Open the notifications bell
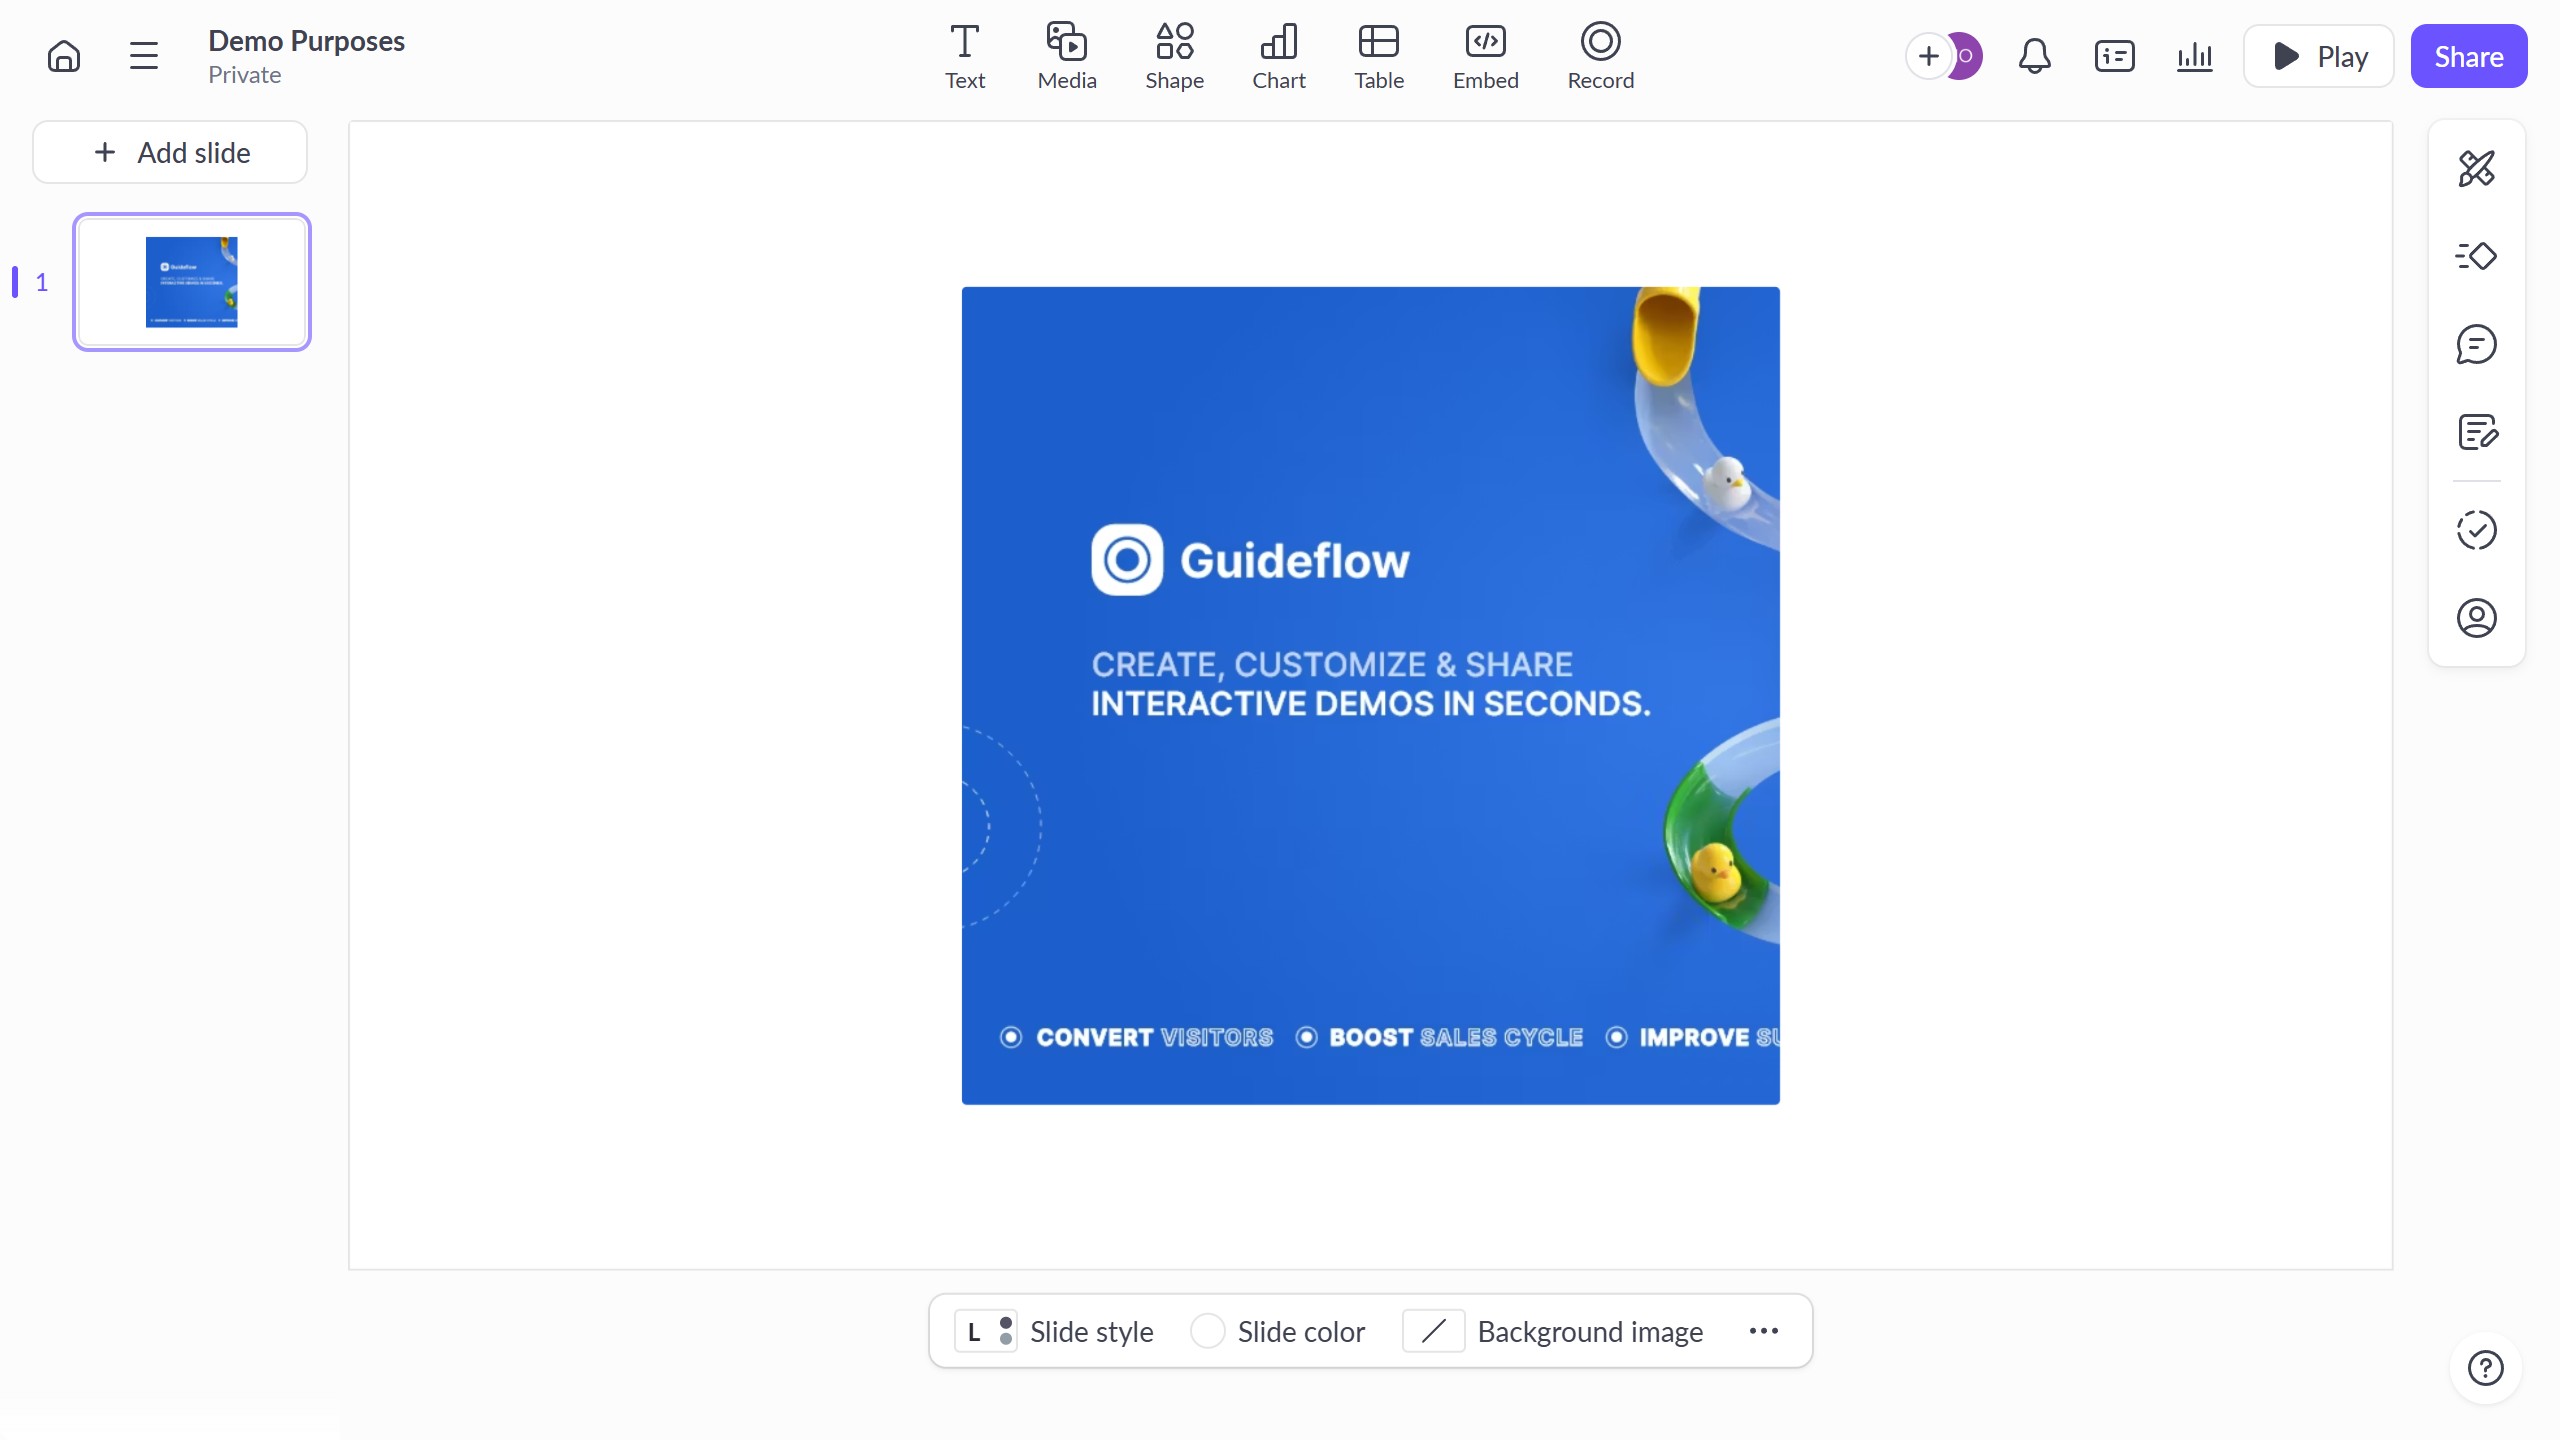Screen dimensions: 2560x1440 click(2034, 56)
